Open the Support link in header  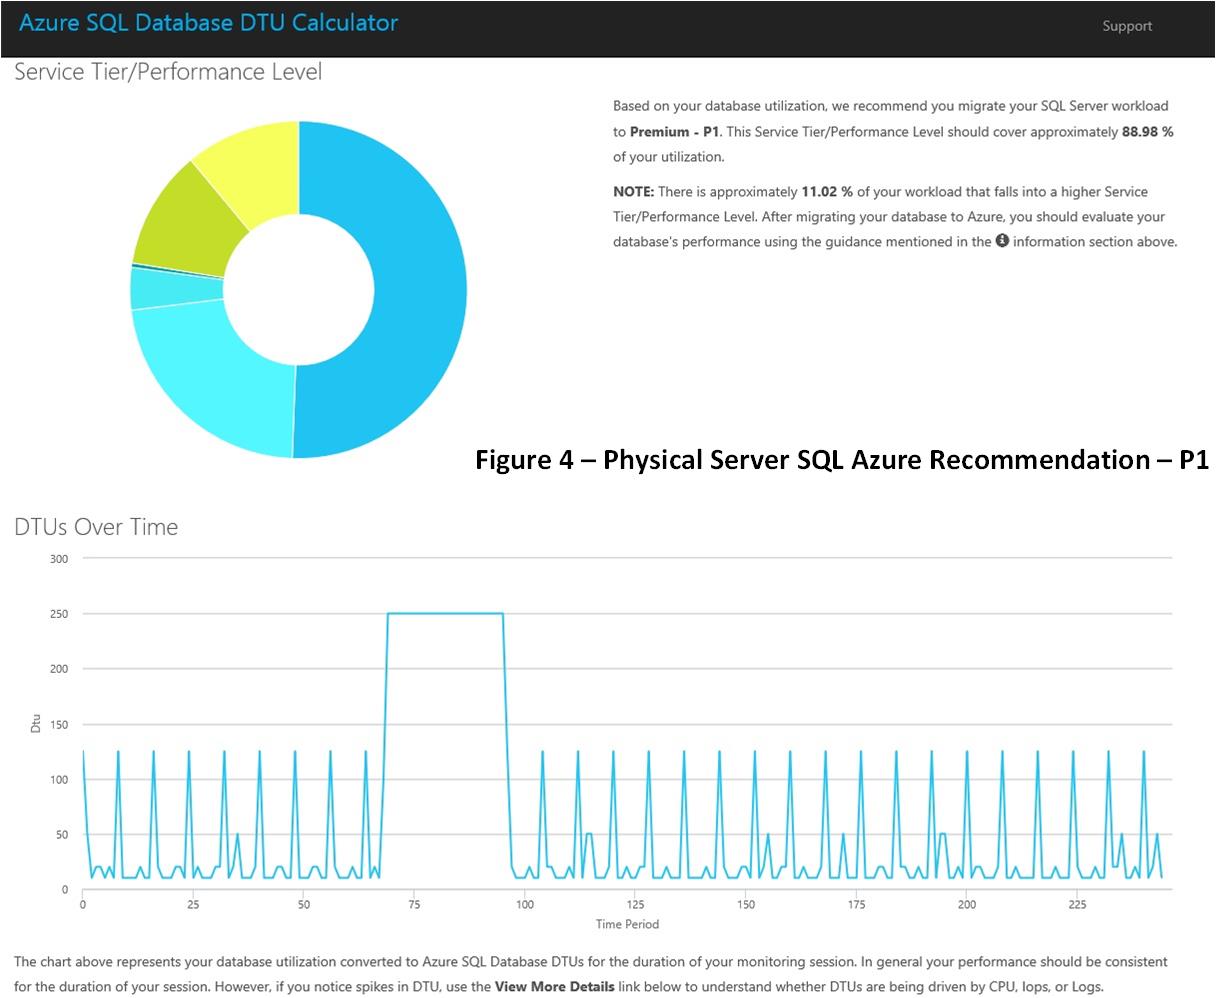[1127, 26]
